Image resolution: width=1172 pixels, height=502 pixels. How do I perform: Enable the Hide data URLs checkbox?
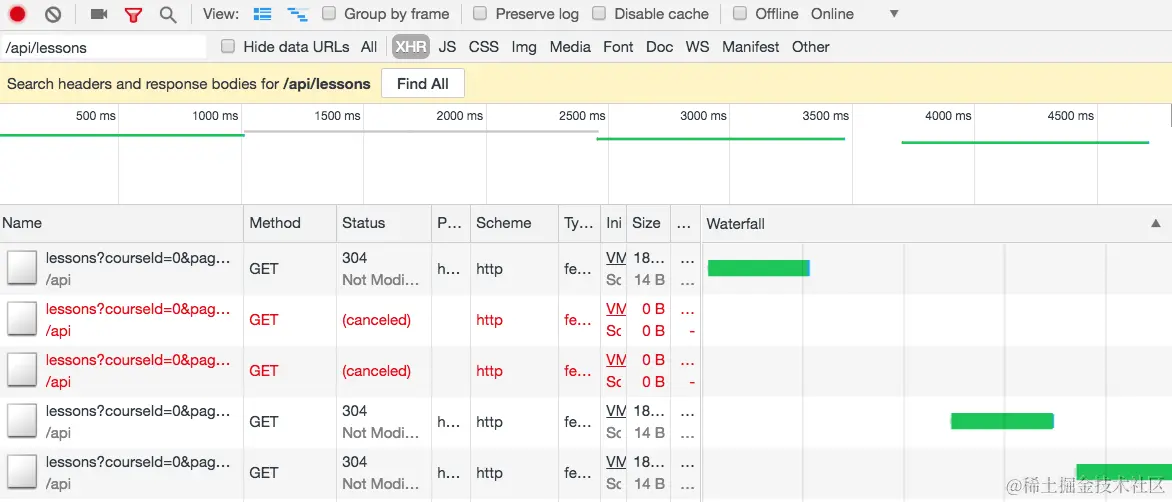pyautogui.click(x=228, y=46)
